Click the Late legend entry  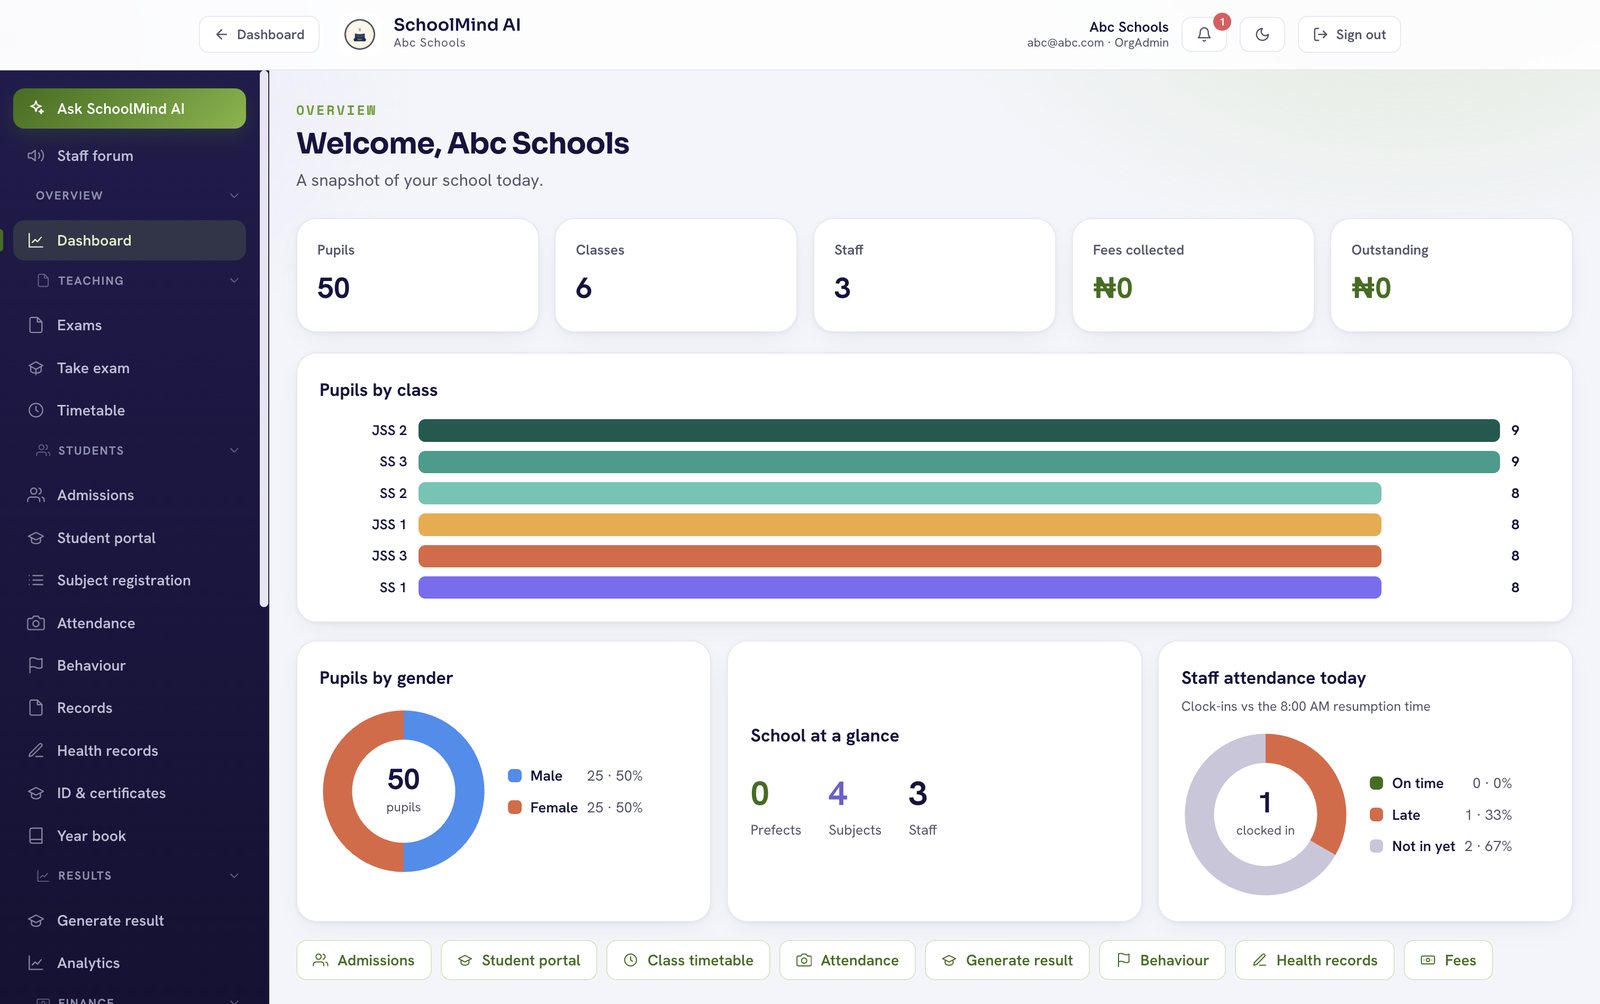(x=1441, y=815)
